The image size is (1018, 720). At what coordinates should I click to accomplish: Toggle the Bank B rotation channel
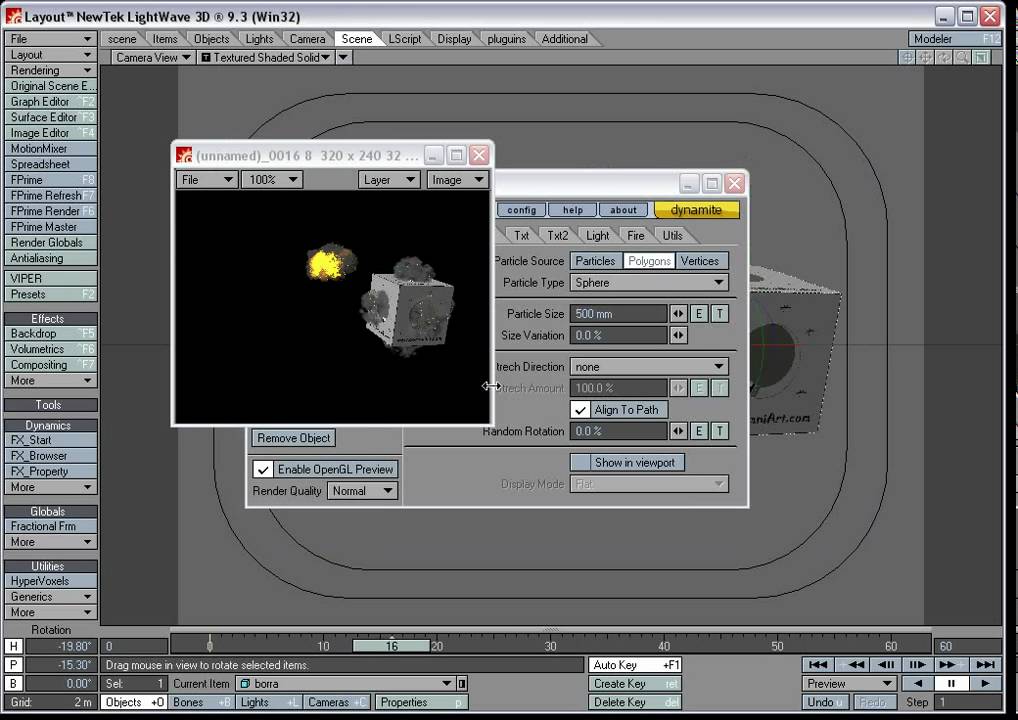coord(14,683)
